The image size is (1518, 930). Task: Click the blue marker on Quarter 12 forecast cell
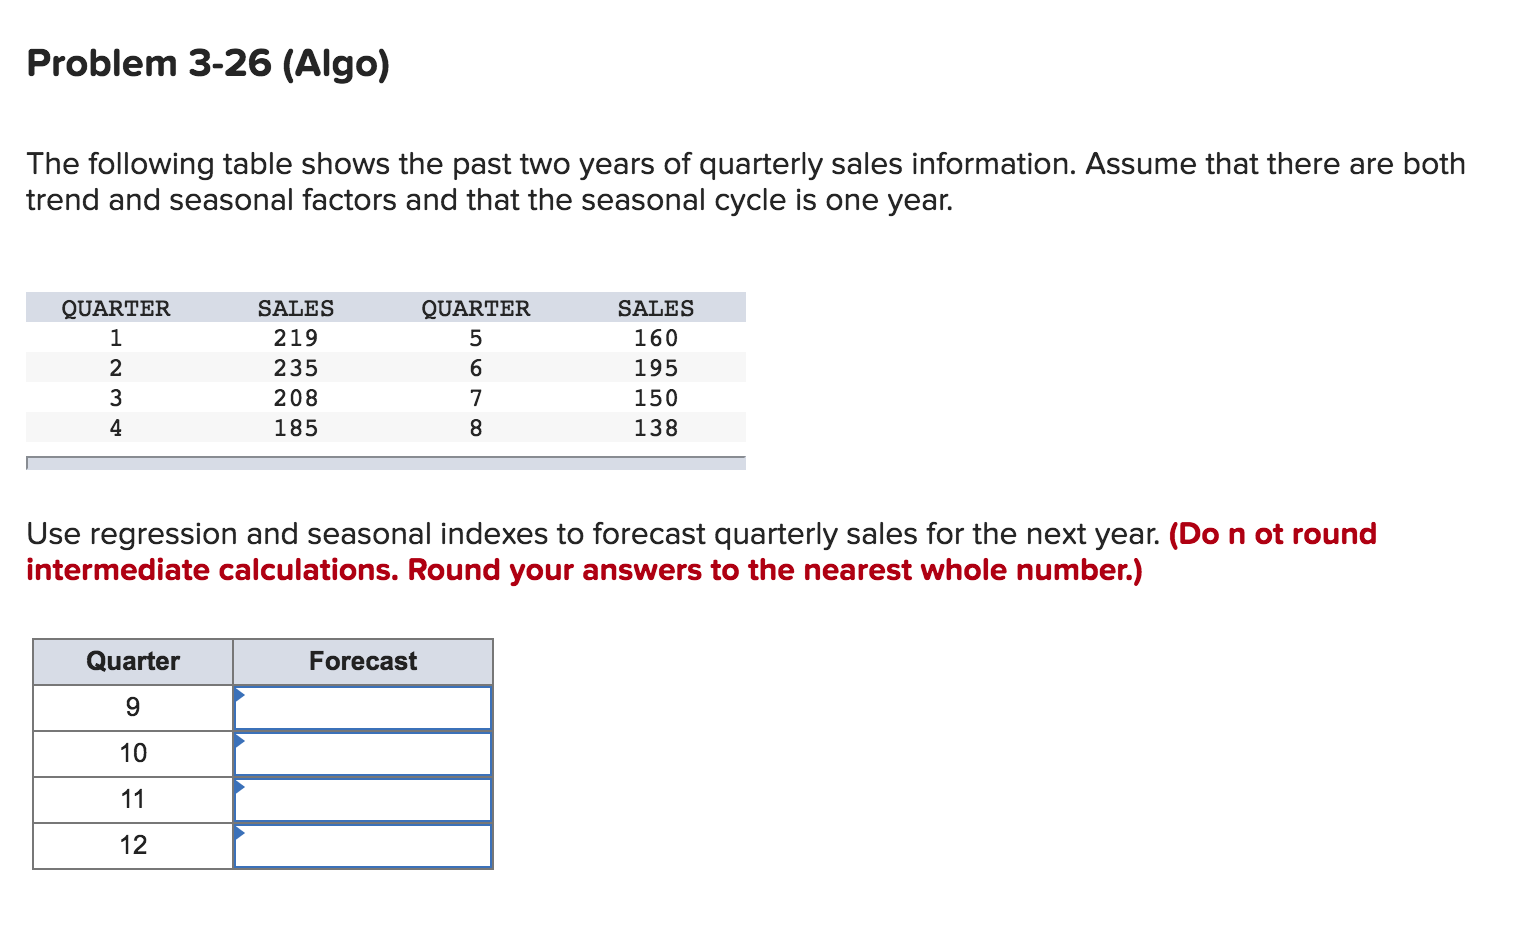tap(239, 834)
